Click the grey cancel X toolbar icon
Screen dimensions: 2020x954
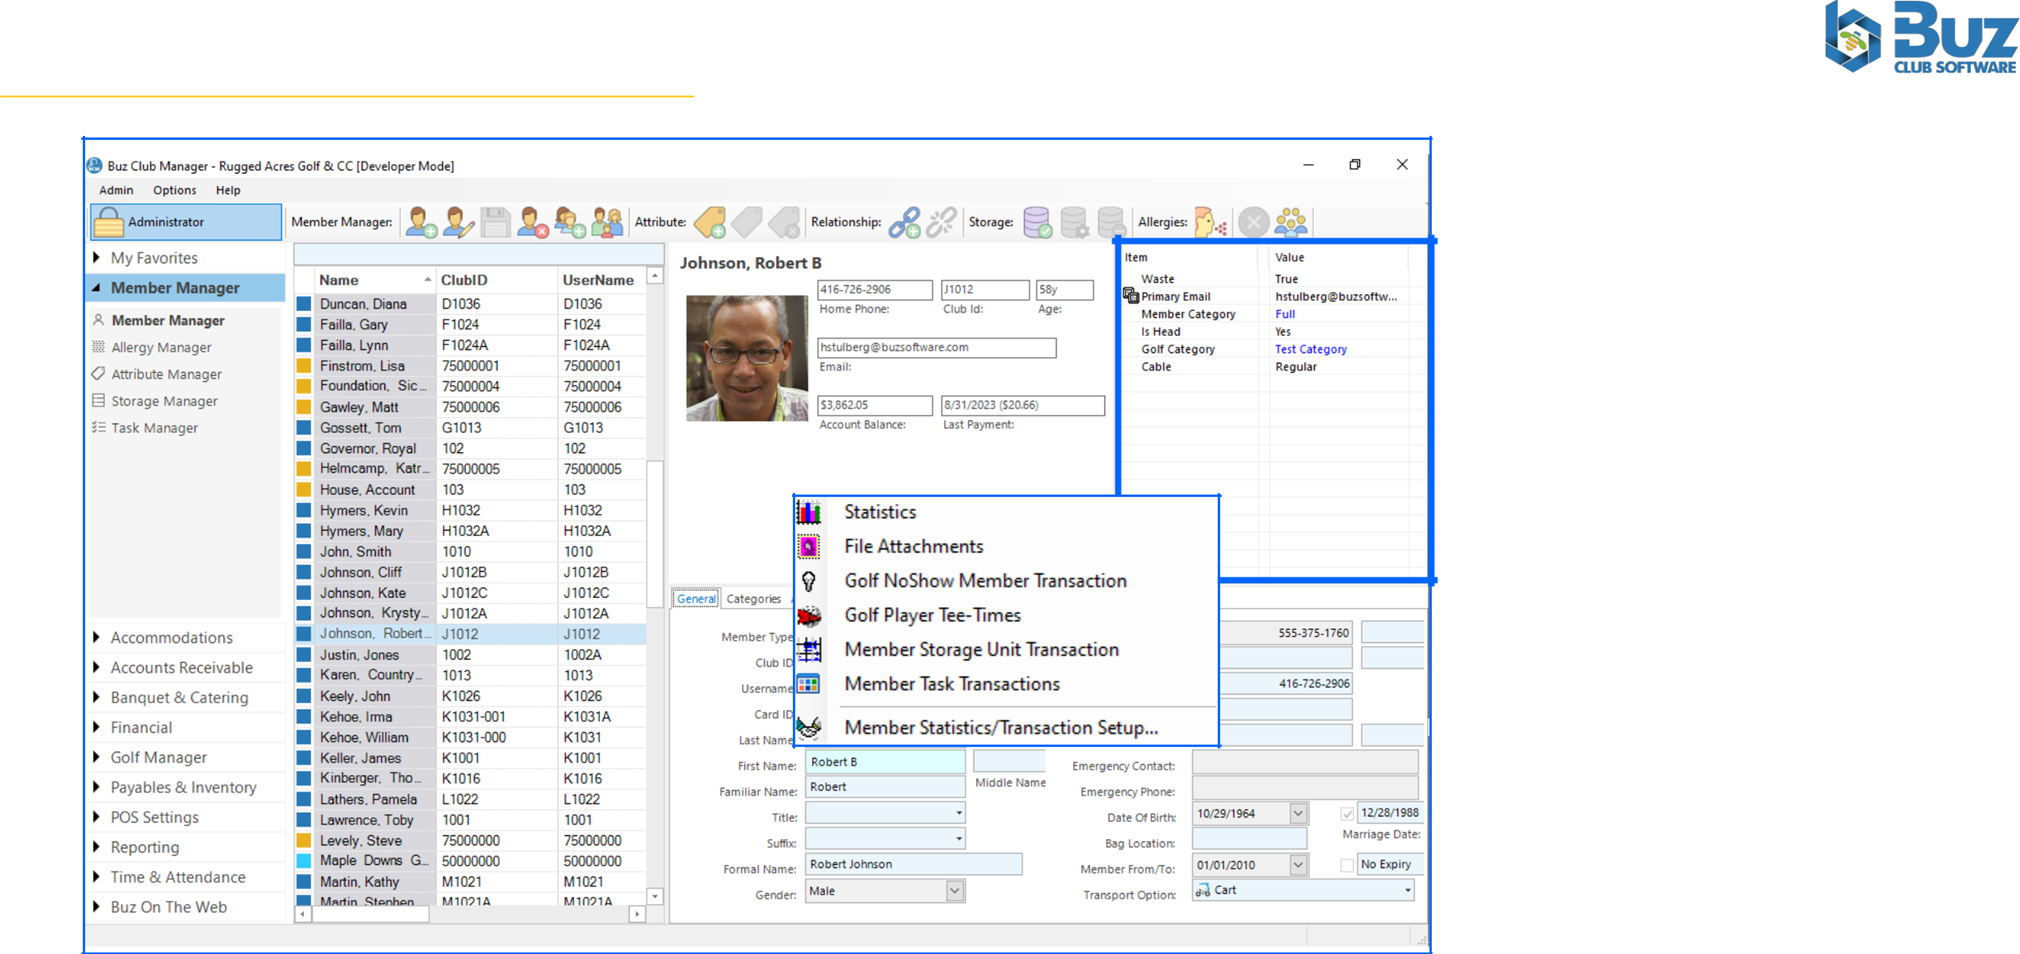click(1253, 222)
